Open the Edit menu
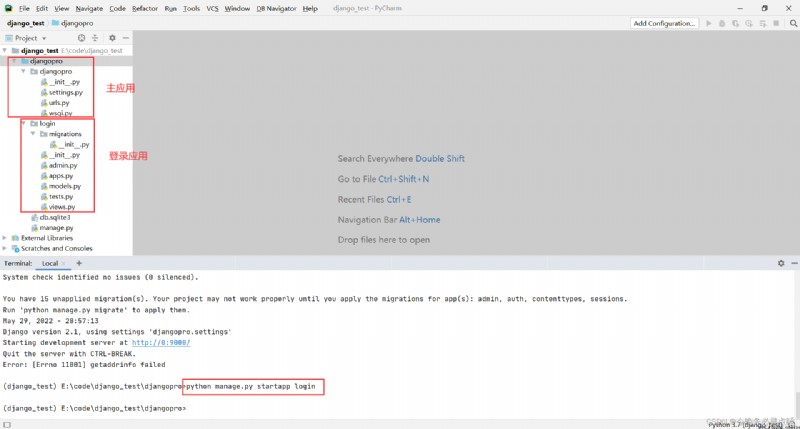Screen dimensions: 800x429 coord(42,9)
